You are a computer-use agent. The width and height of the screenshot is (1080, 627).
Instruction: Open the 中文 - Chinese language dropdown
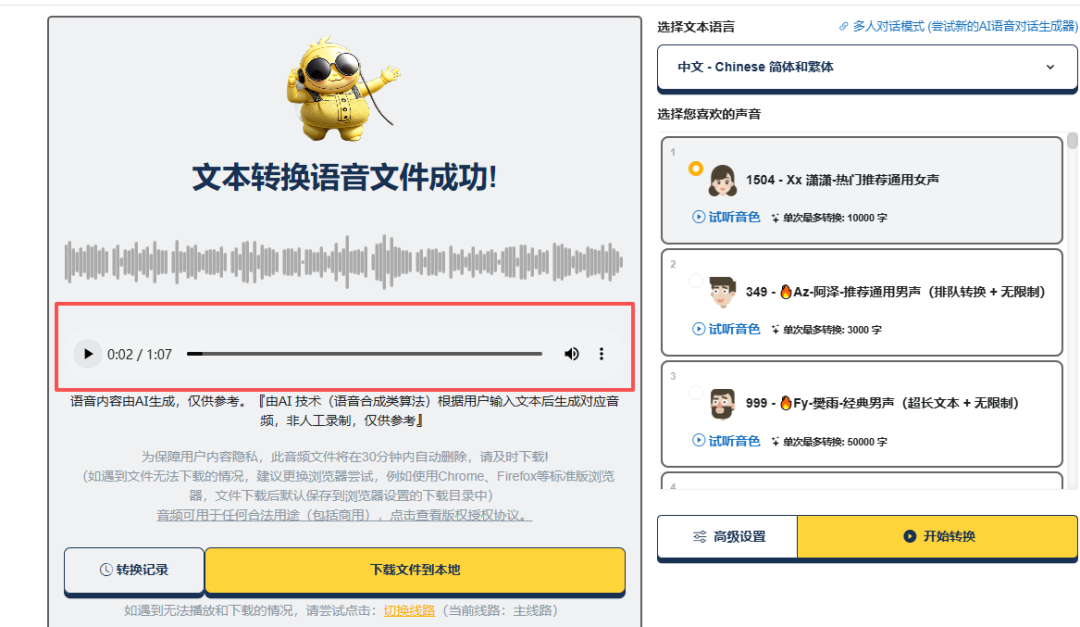pos(867,67)
